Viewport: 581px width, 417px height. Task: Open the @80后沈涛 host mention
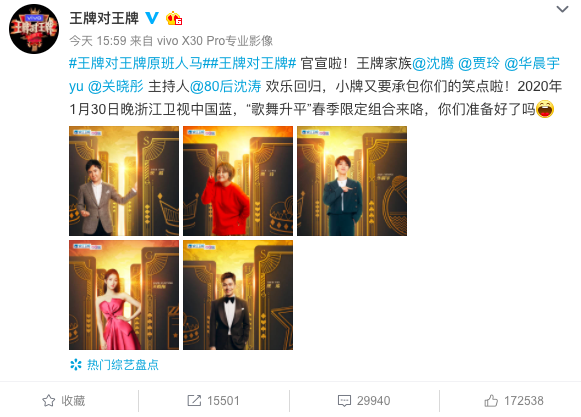[x=225, y=86]
